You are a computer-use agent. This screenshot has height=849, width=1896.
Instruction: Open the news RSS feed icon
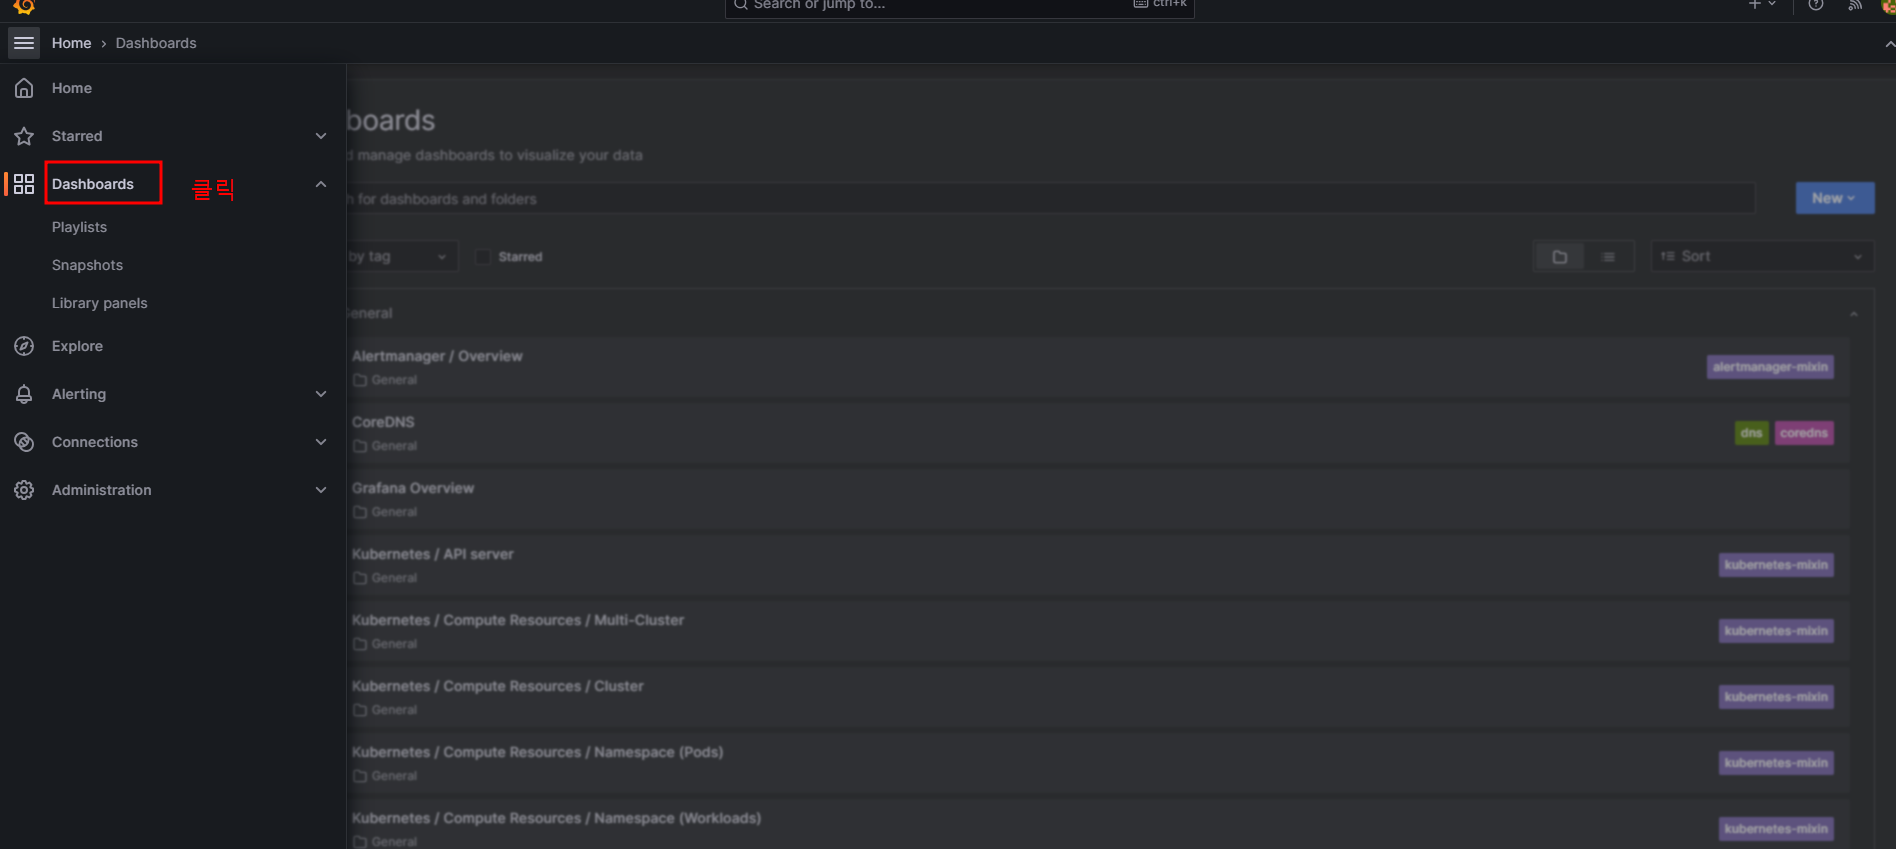(1855, 5)
